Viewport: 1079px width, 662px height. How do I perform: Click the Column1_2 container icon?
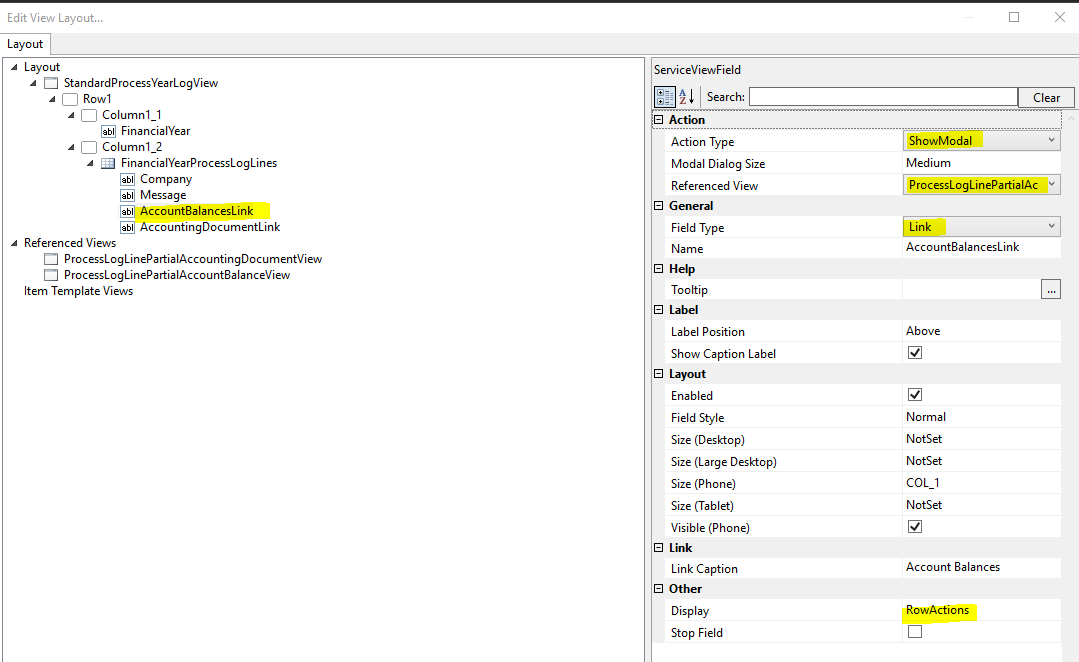(89, 147)
